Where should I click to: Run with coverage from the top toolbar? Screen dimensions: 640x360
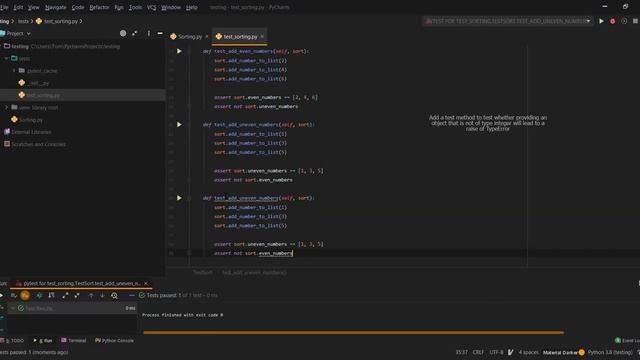pyautogui.click(x=624, y=21)
